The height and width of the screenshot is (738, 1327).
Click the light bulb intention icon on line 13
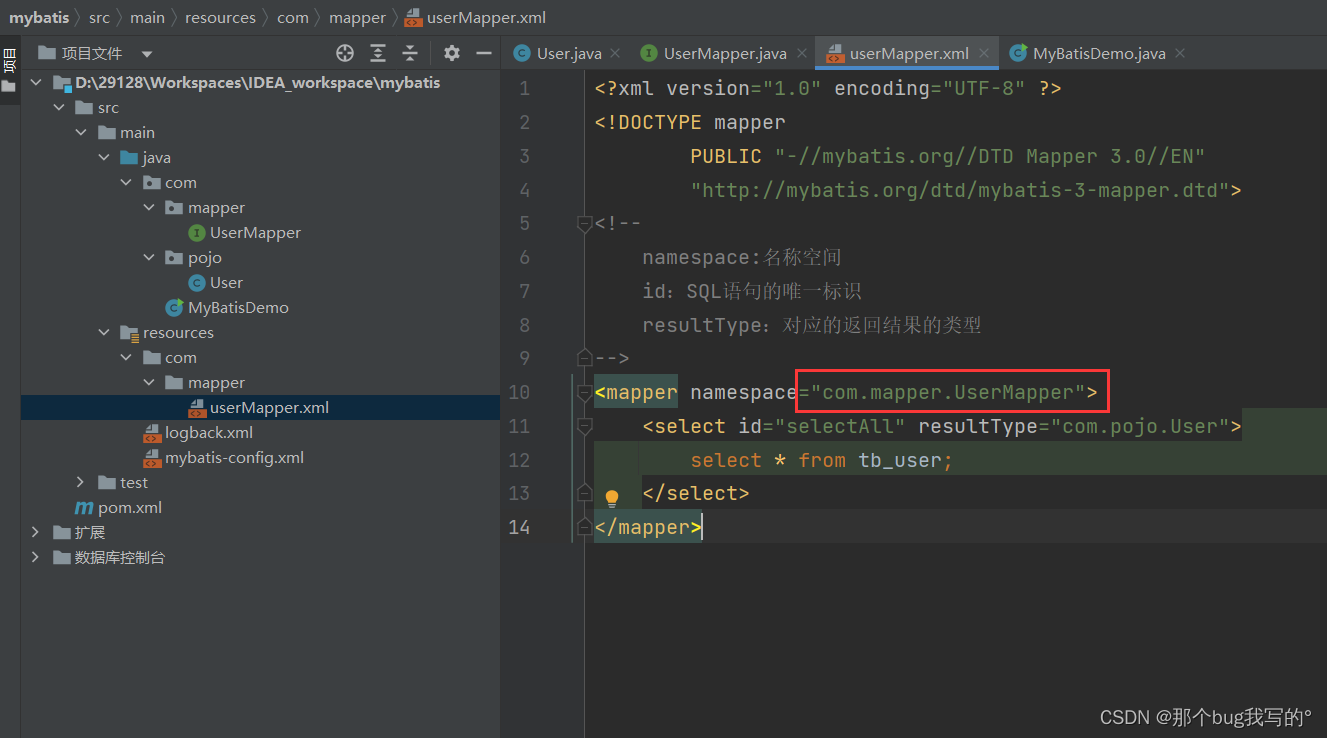click(612, 497)
